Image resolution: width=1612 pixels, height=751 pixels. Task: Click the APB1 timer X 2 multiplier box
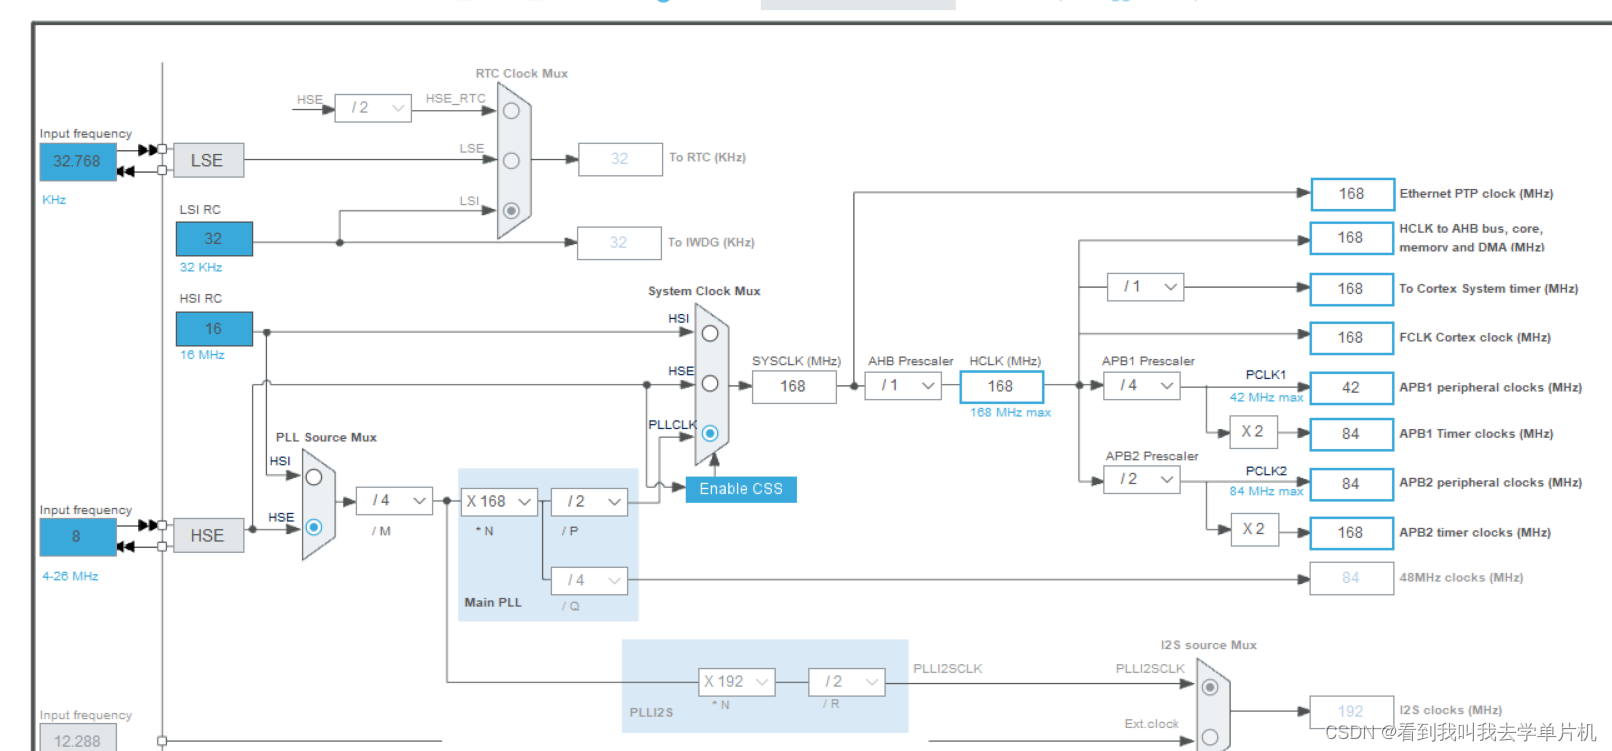[x=1254, y=432]
